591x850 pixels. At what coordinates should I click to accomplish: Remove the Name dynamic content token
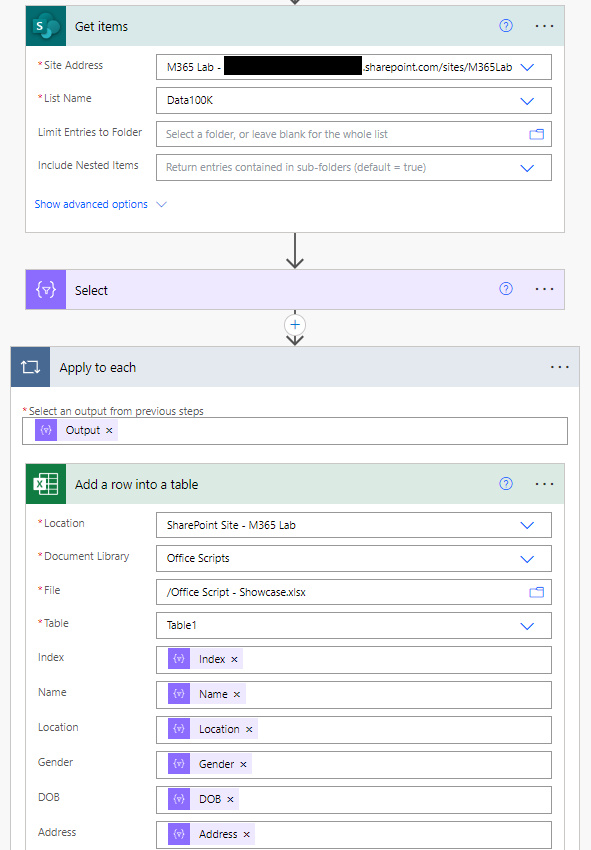coord(237,694)
